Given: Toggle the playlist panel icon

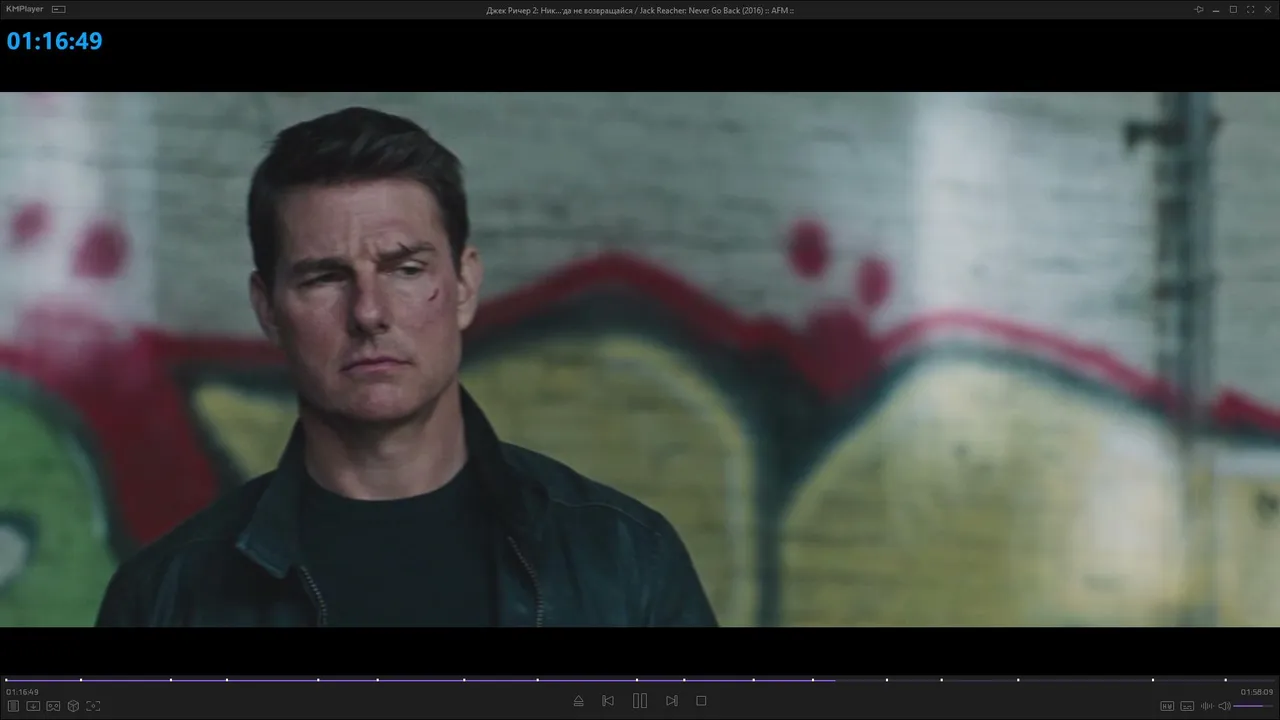Looking at the screenshot, I should 13,706.
